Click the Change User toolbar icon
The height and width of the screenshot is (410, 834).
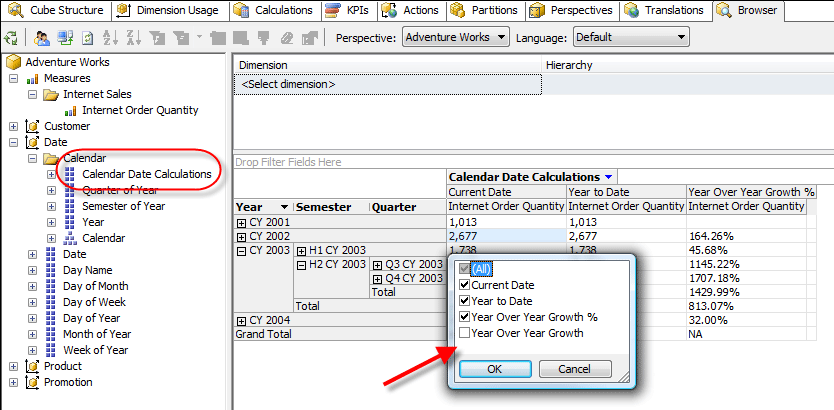pos(42,37)
